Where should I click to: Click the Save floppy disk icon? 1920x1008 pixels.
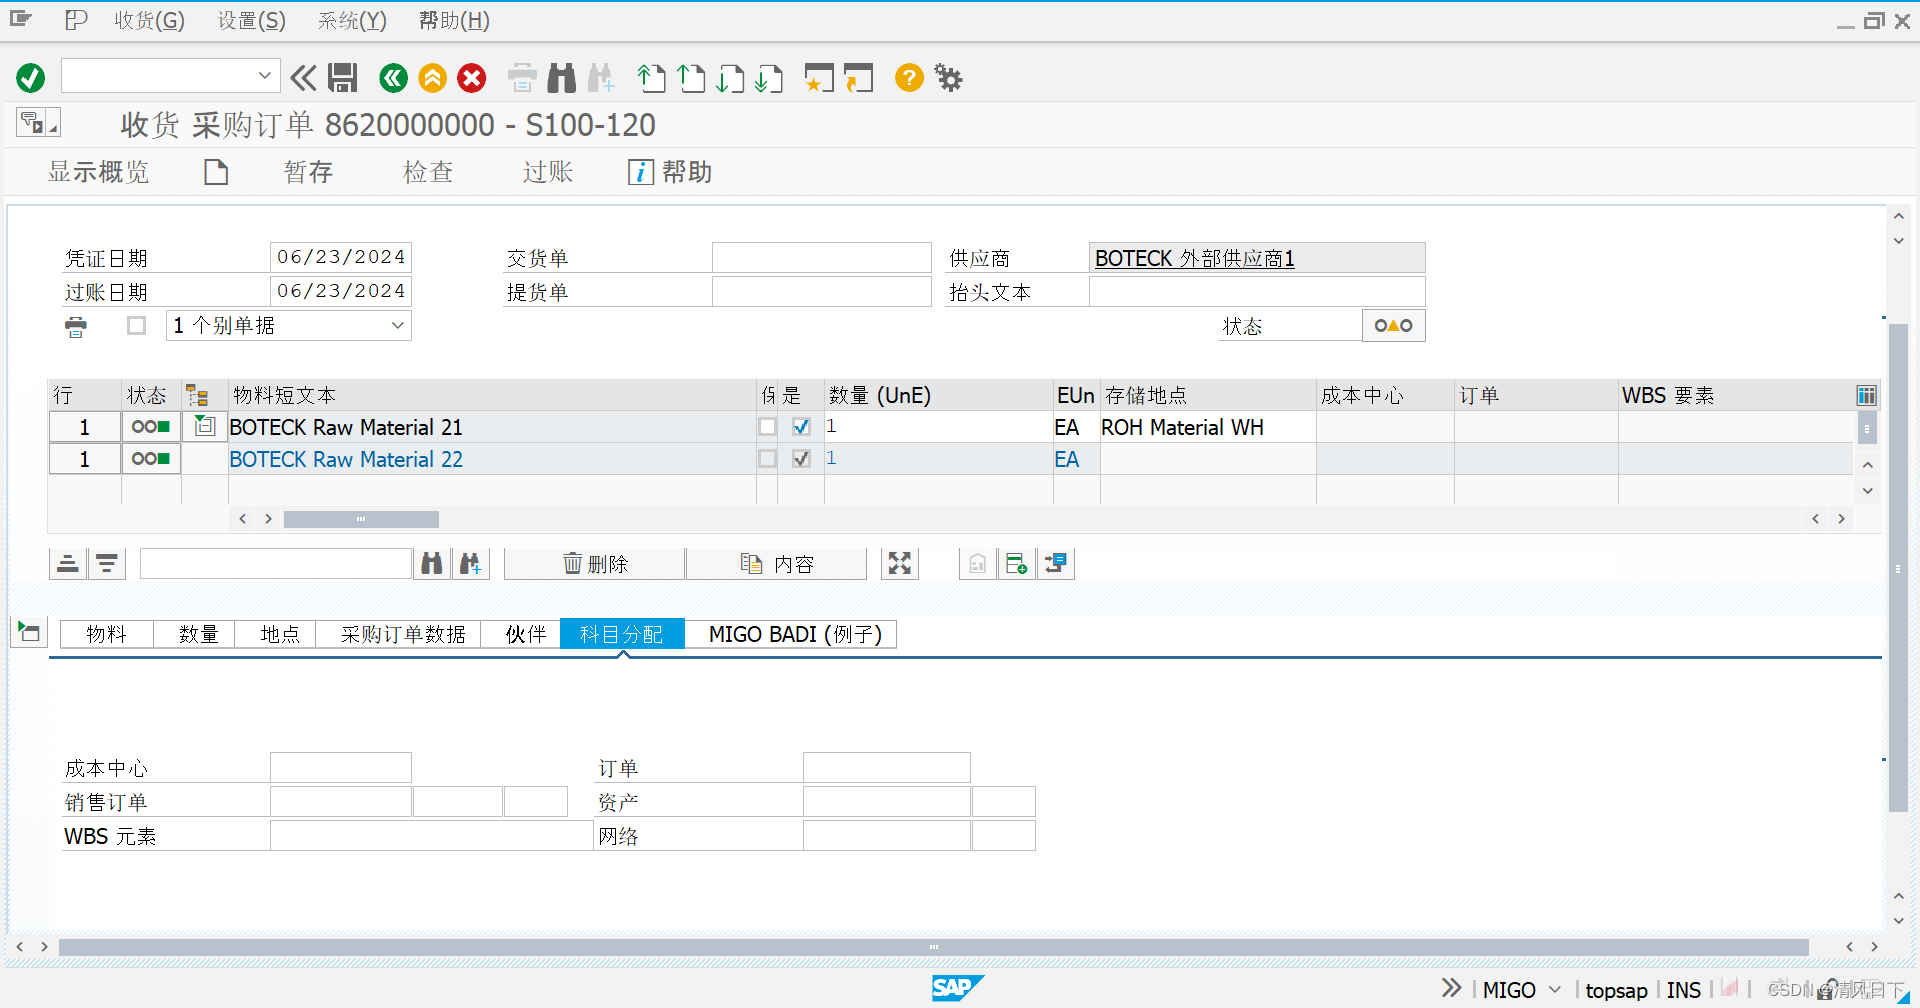(x=343, y=78)
